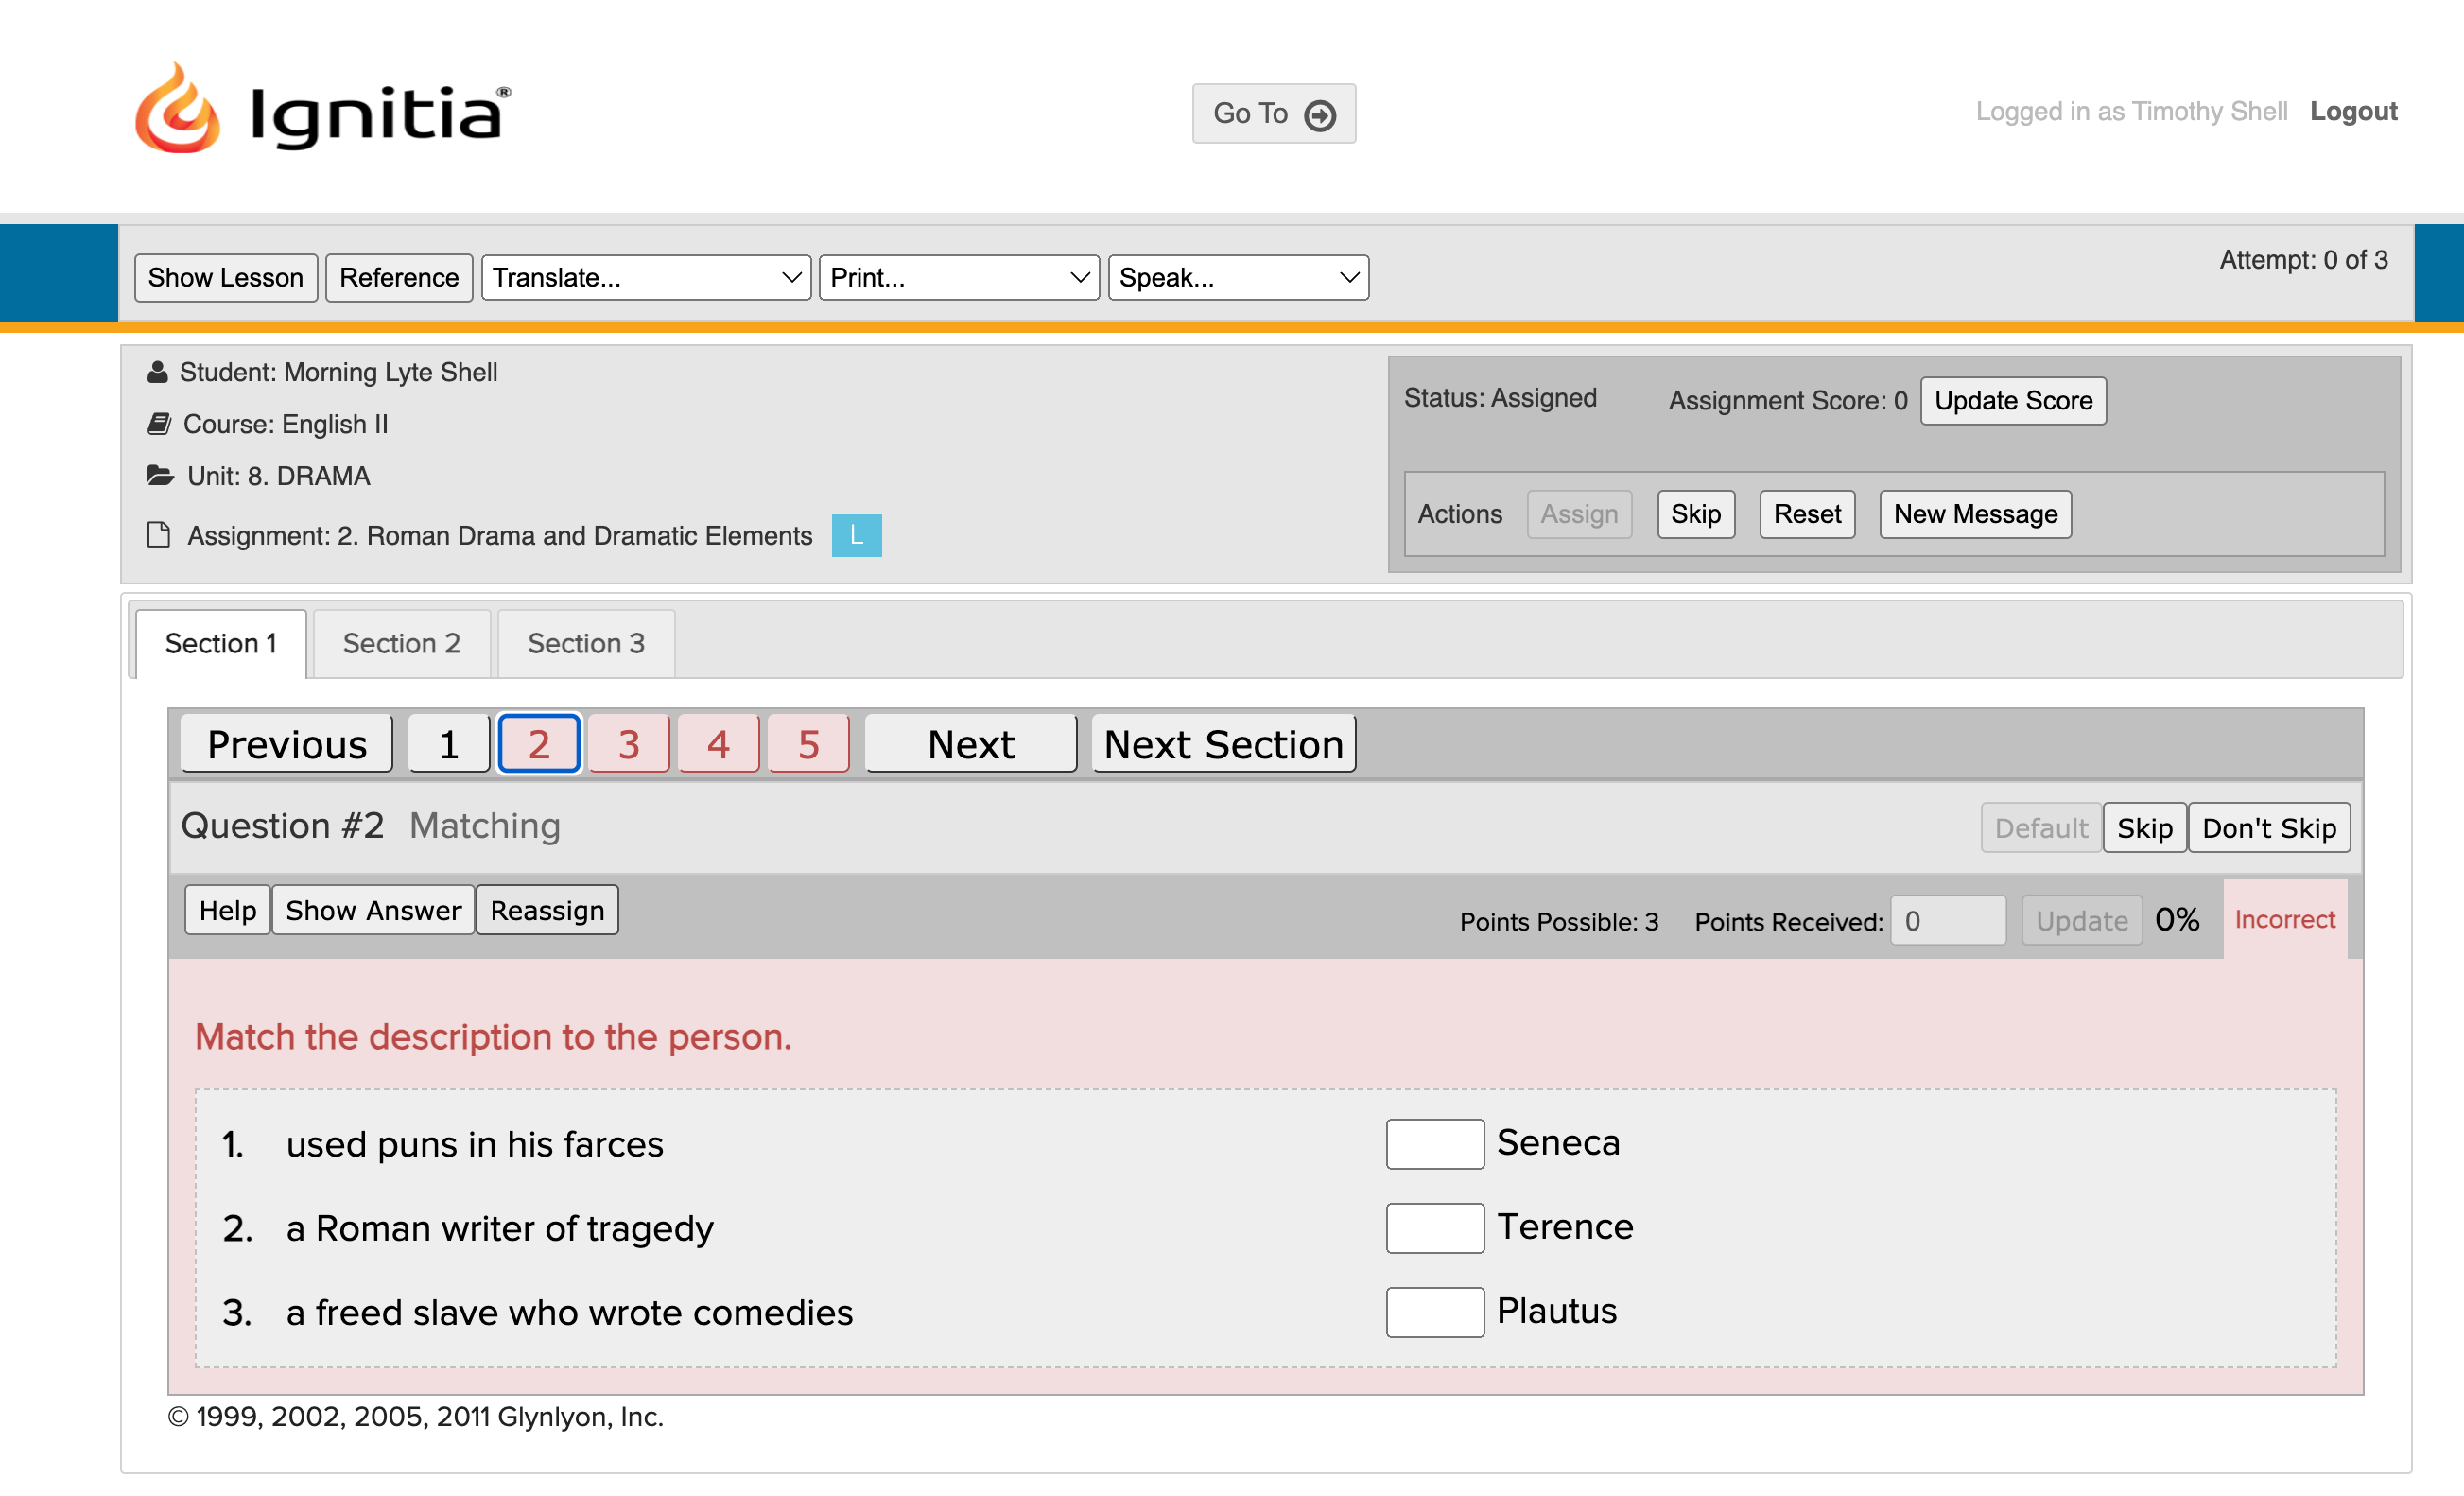Select the Default skip option
Image resolution: width=2464 pixels, height=1496 pixels.
[x=2041, y=828]
